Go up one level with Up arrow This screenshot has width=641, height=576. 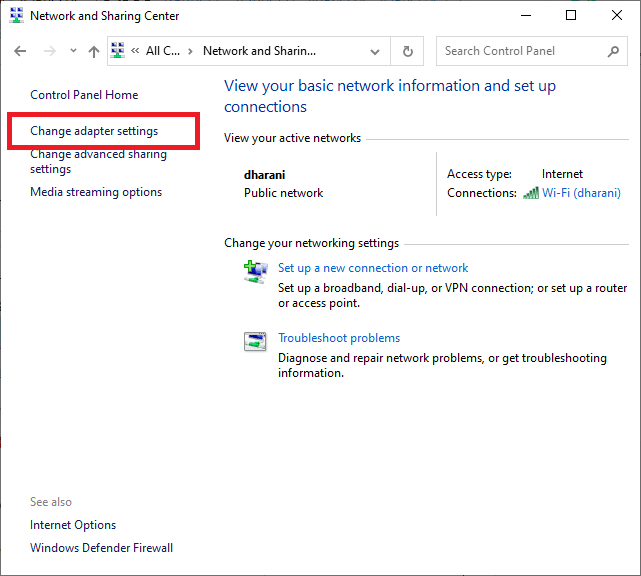coord(94,52)
